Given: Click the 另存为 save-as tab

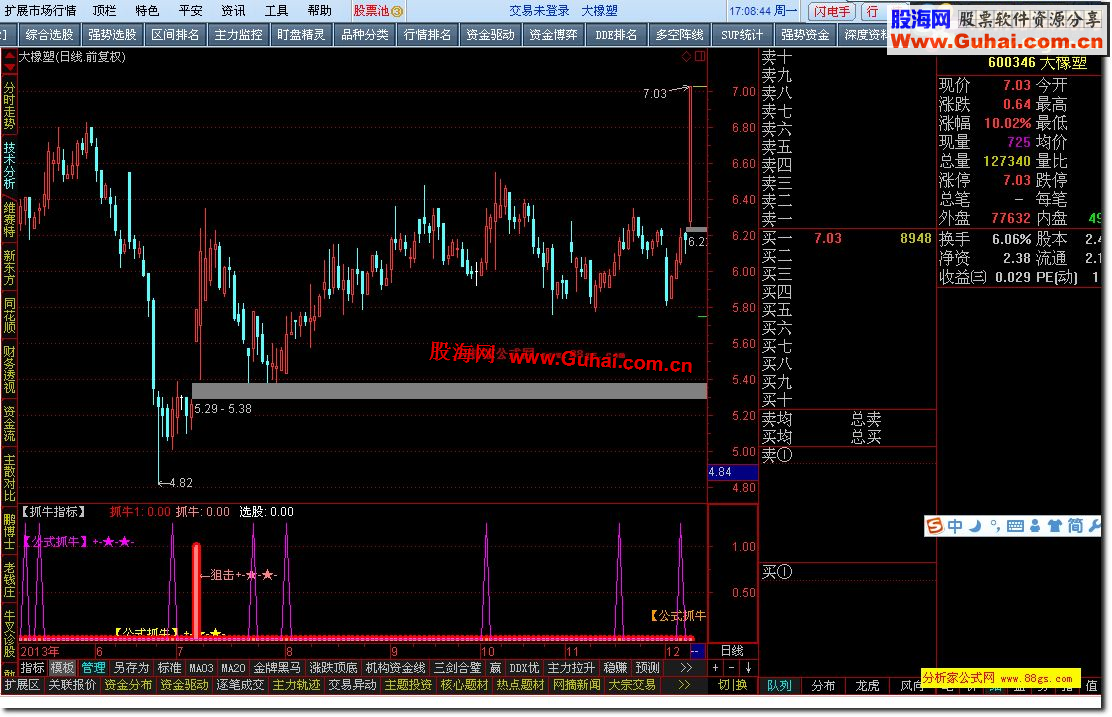Looking at the screenshot, I should pos(132,667).
